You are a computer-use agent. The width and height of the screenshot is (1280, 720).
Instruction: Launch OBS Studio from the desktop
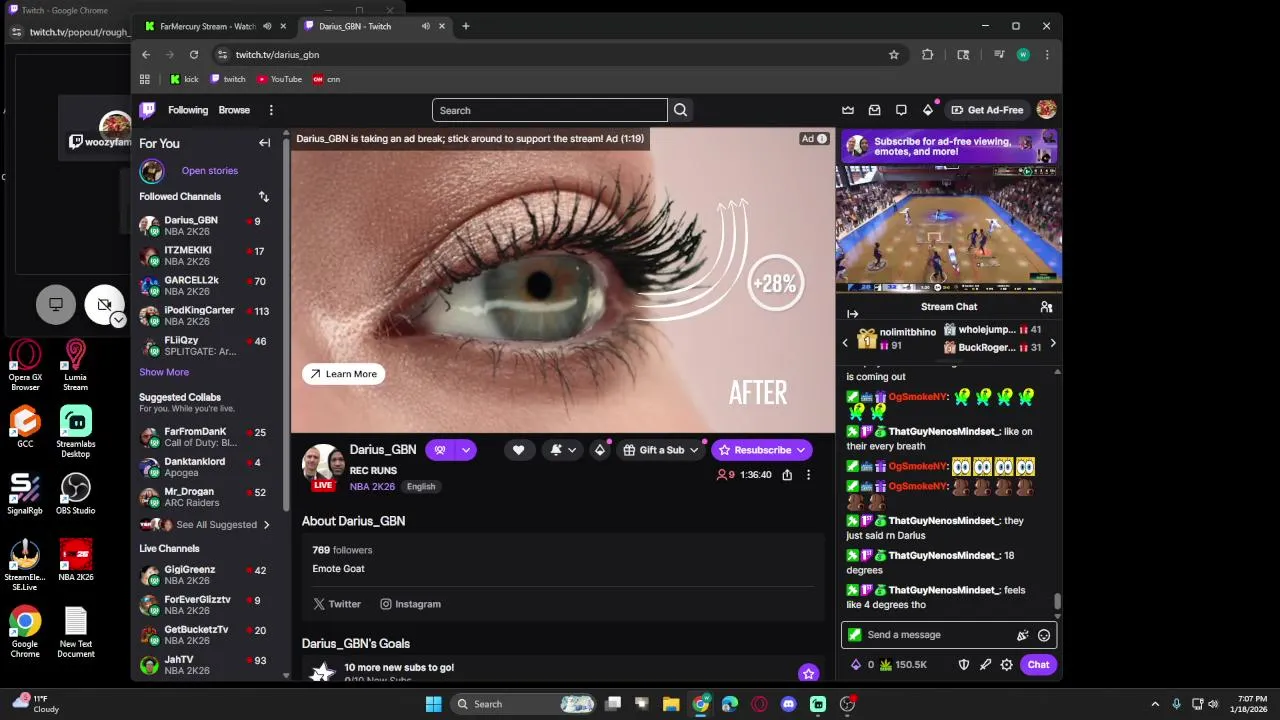pos(75,494)
